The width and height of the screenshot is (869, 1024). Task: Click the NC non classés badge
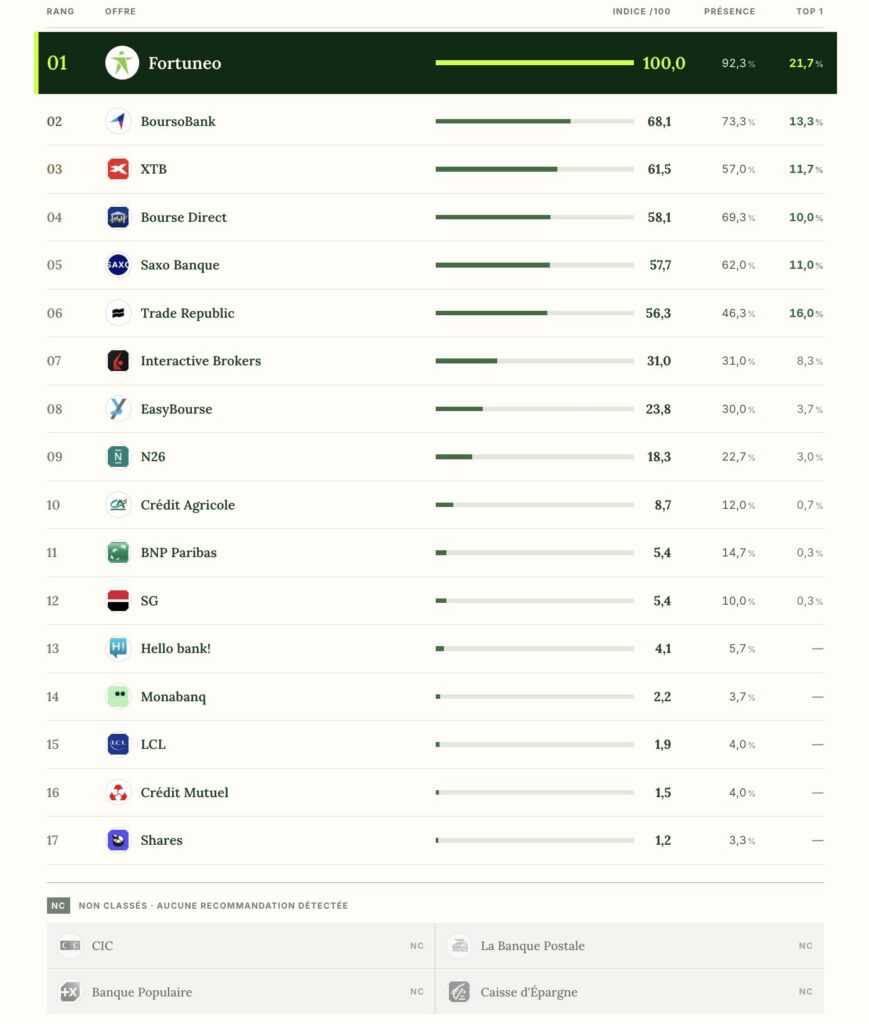58,905
